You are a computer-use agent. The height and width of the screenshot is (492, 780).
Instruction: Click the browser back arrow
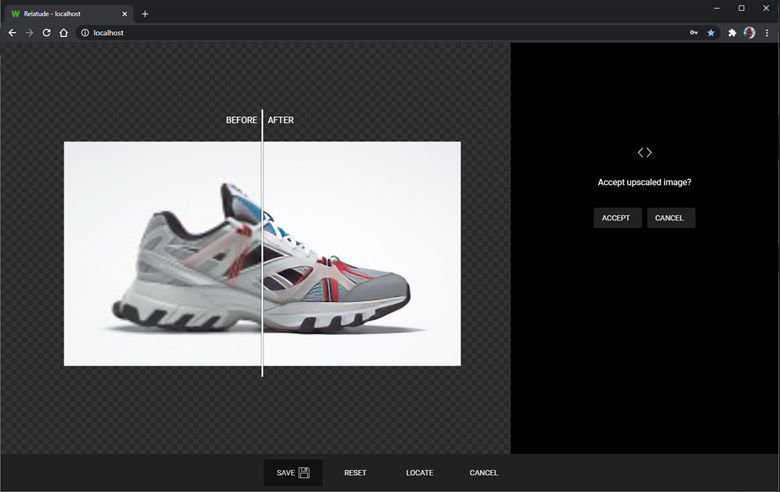click(12, 33)
